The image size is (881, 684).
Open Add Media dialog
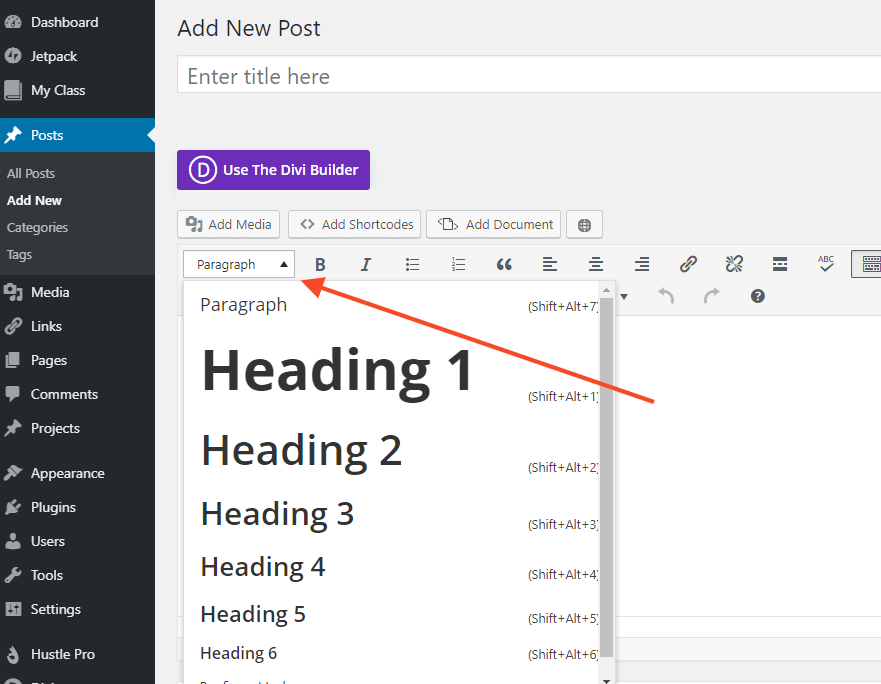point(228,224)
